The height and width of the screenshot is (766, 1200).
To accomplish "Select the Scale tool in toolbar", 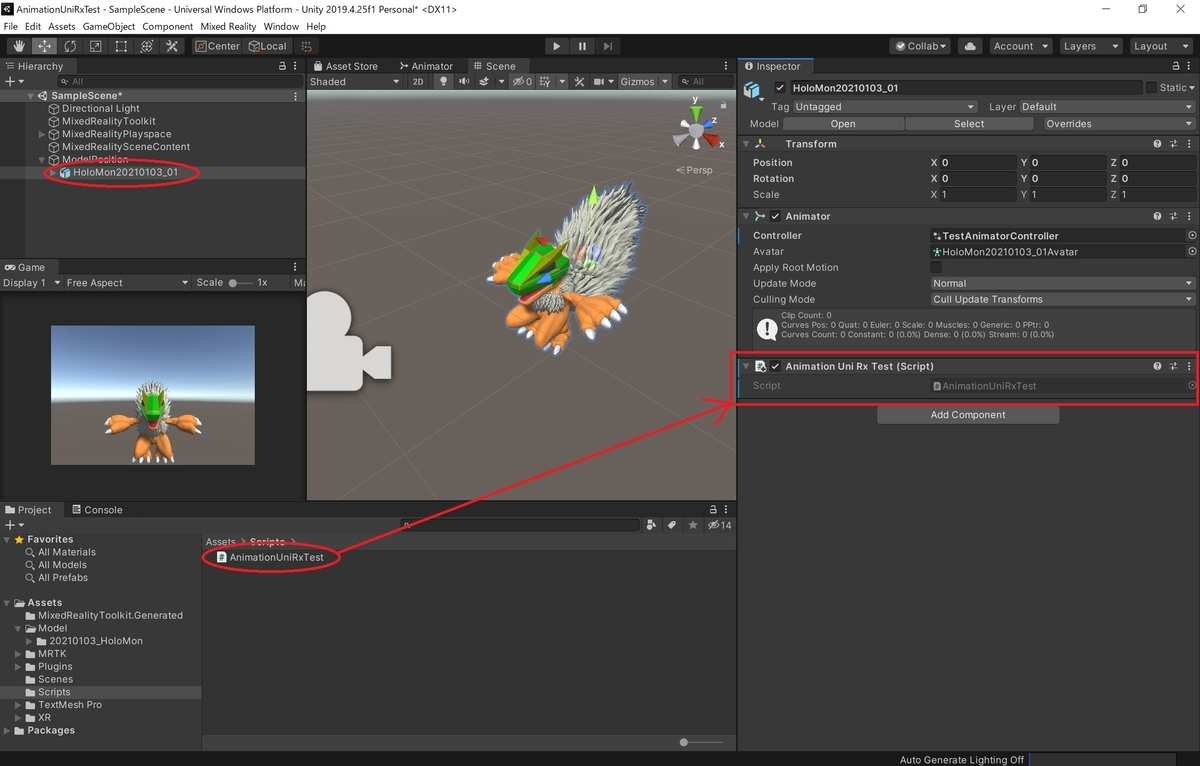I will tap(96, 46).
